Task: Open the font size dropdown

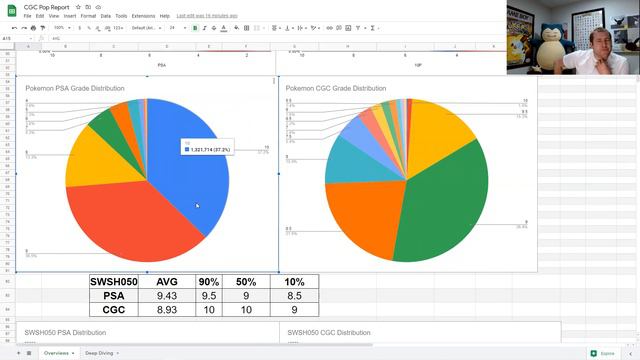Action: [178, 28]
